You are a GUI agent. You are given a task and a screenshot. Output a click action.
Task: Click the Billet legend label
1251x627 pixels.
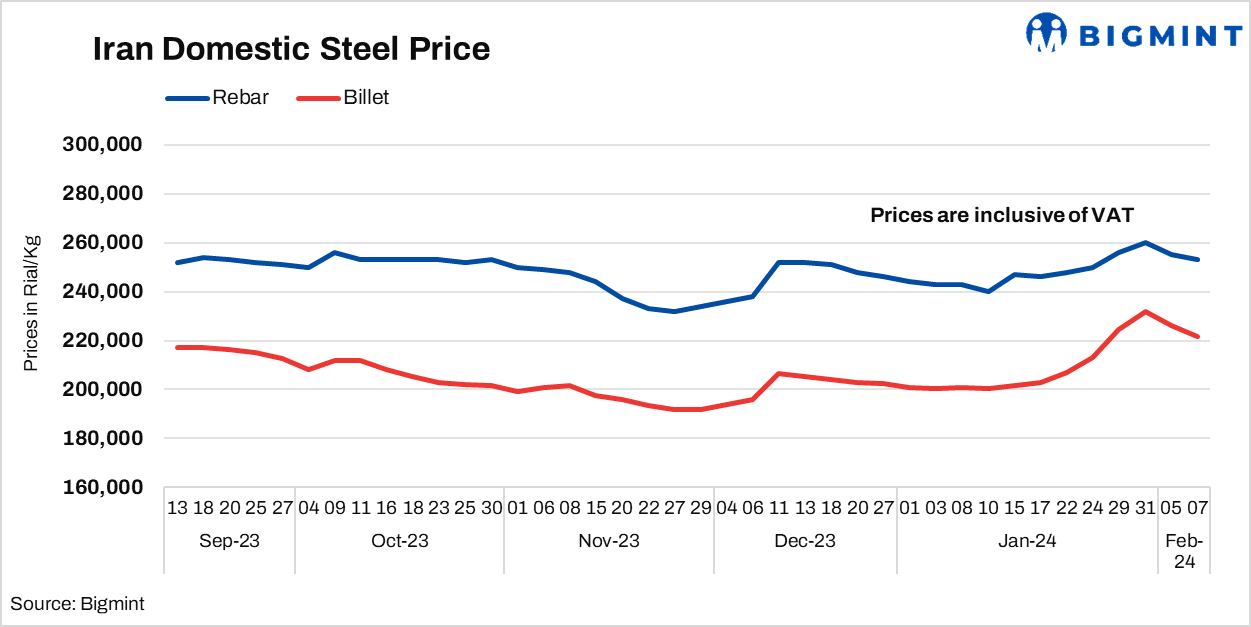(x=366, y=98)
